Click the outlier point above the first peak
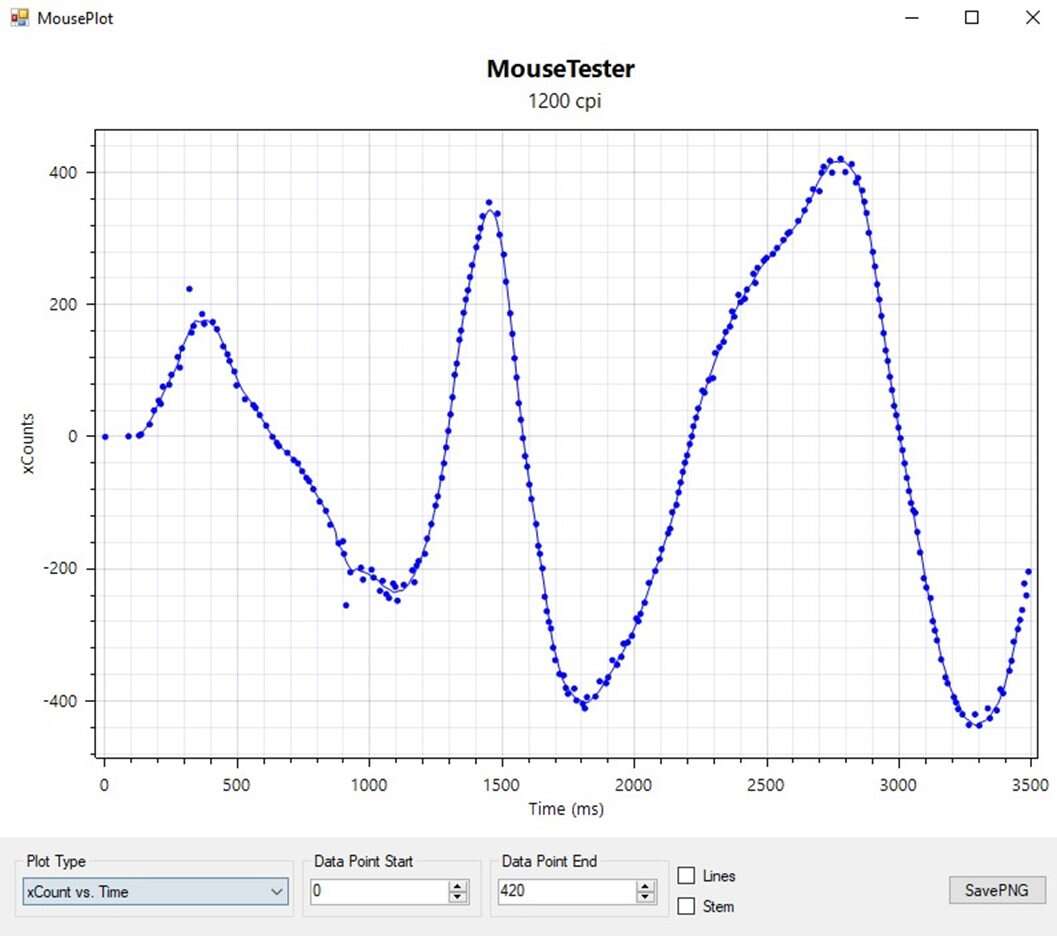 click(189, 289)
